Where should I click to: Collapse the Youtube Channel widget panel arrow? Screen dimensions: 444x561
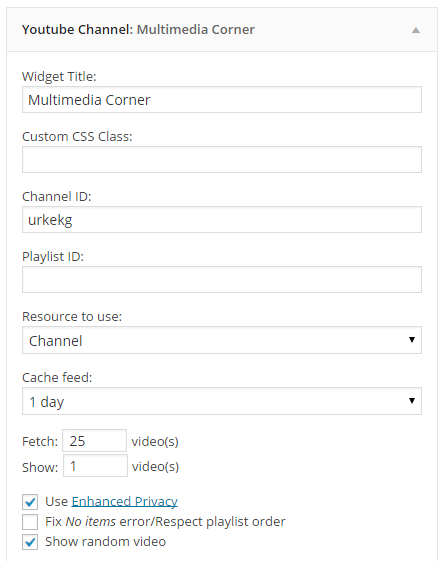click(x=415, y=30)
